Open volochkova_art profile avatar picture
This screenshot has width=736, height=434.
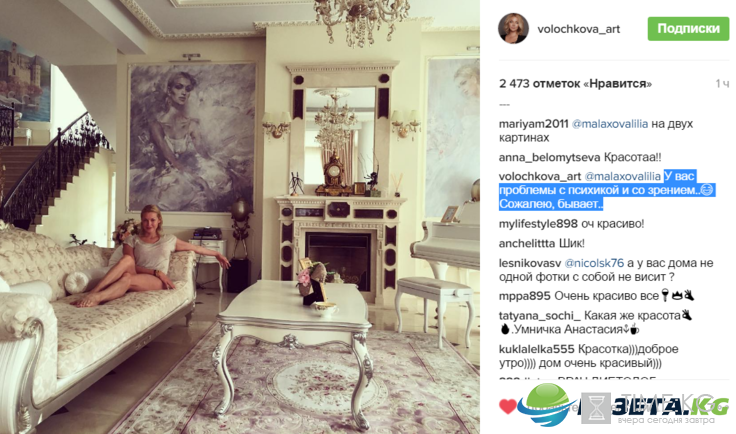click(x=513, y=29)
